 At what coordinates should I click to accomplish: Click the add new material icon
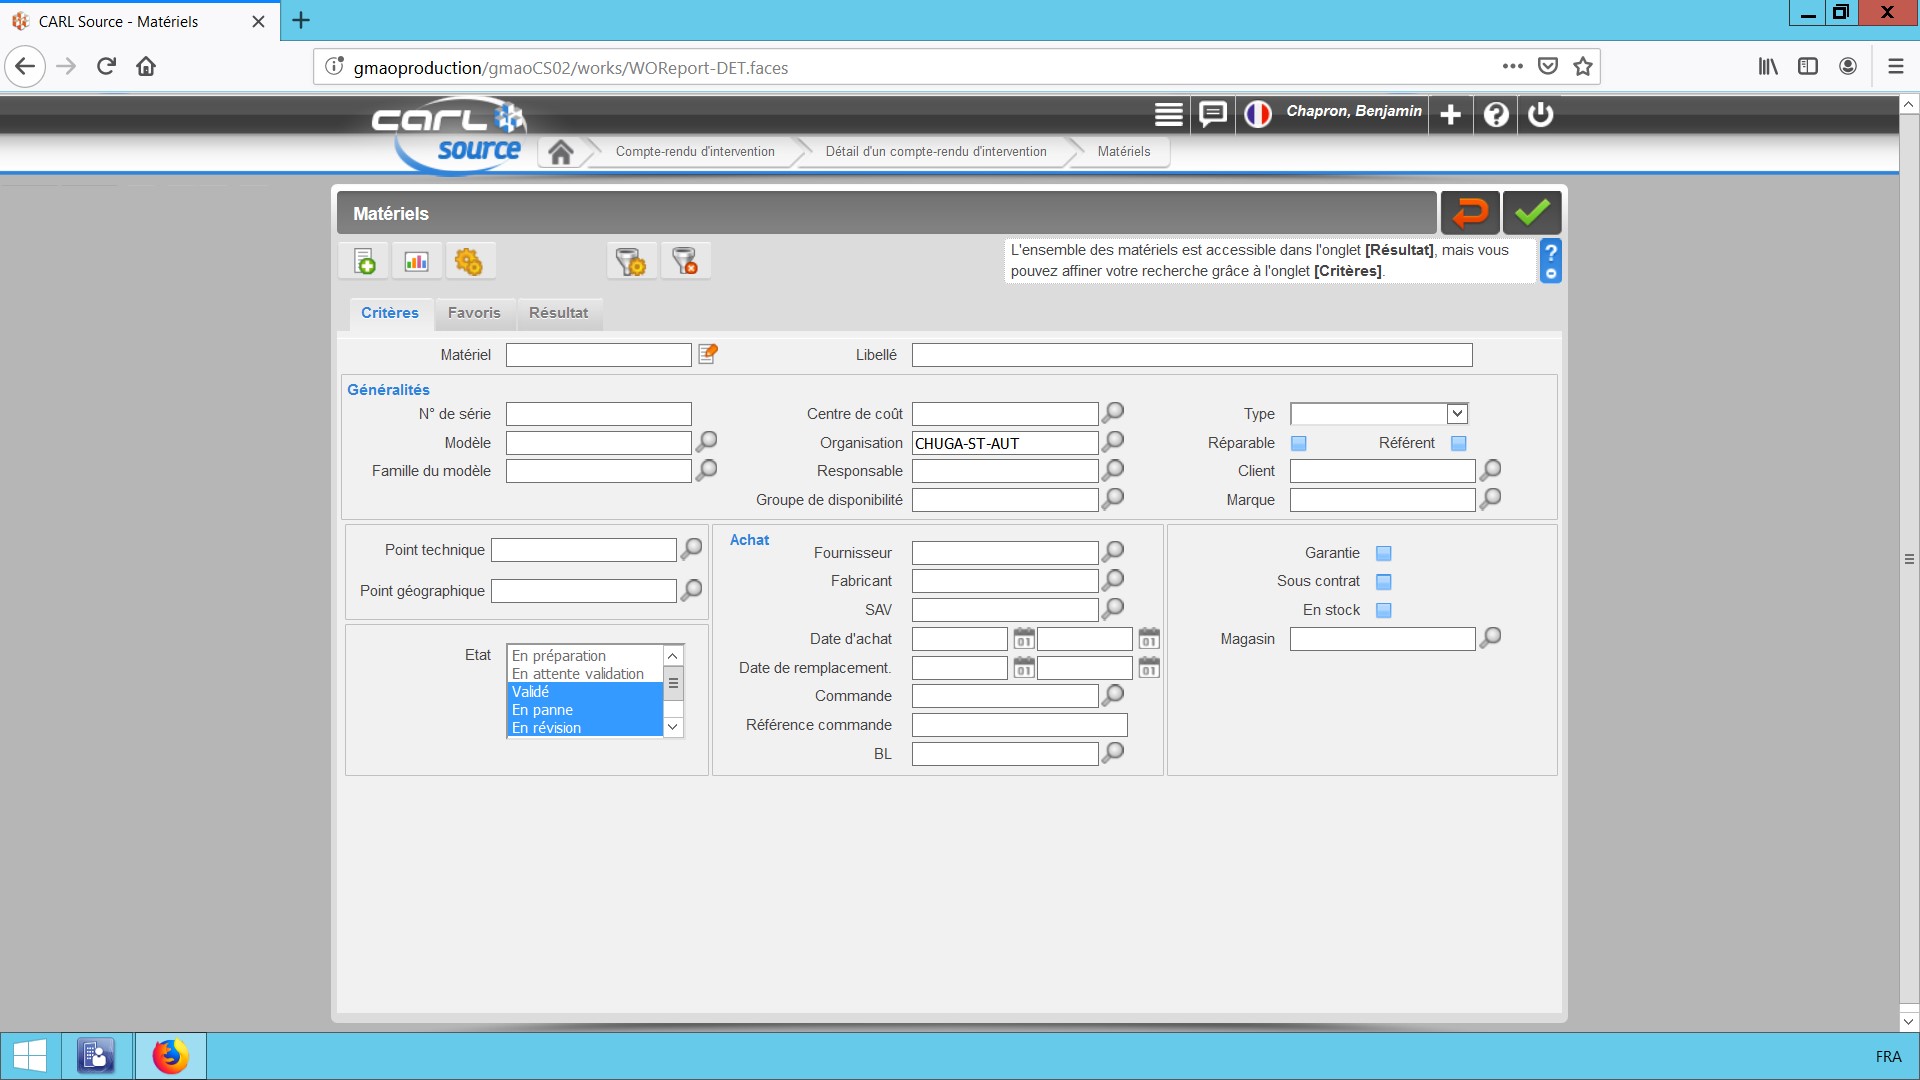click(365, 262)
